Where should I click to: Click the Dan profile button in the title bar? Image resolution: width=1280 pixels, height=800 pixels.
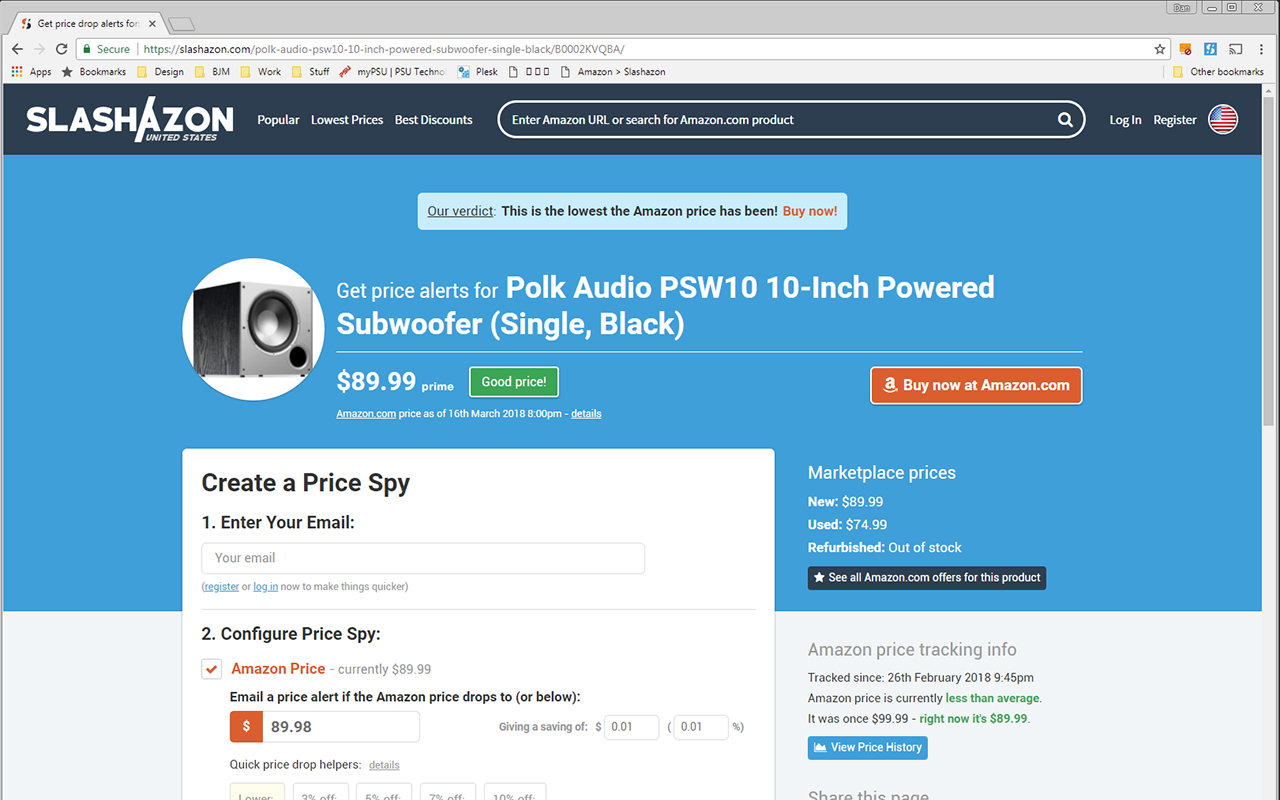tap(1182, 7)
